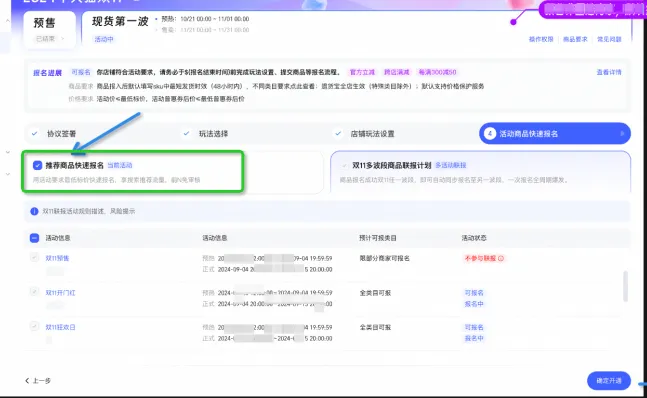Click the 不参与联报 status text

point(480,259)
